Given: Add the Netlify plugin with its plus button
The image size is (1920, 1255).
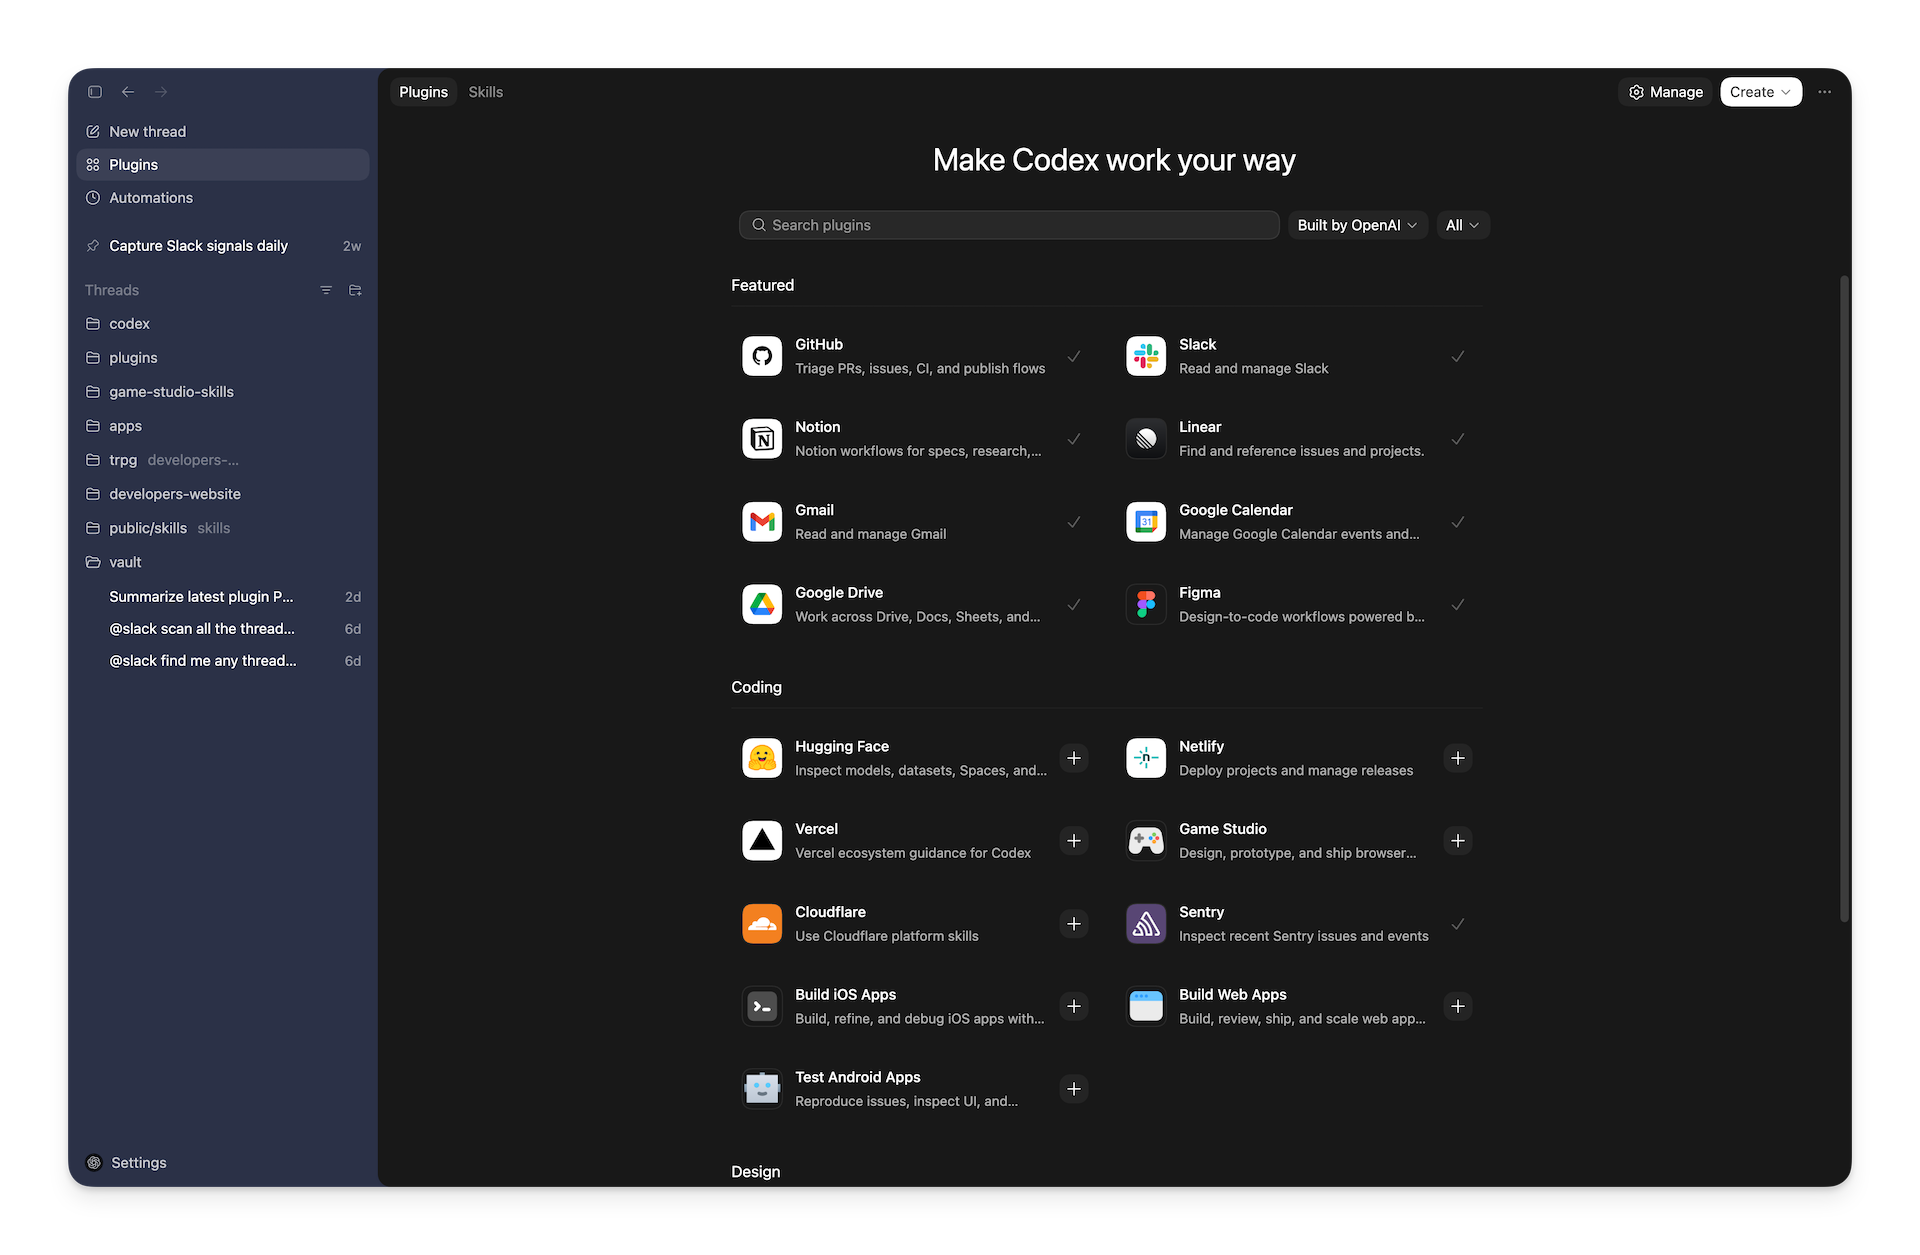Looking at the screenshot, I should coord(1458,757).
